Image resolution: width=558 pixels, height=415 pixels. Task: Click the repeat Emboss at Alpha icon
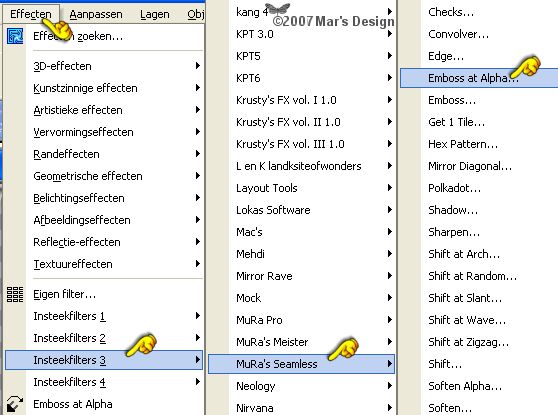click(x=15, y=404)
